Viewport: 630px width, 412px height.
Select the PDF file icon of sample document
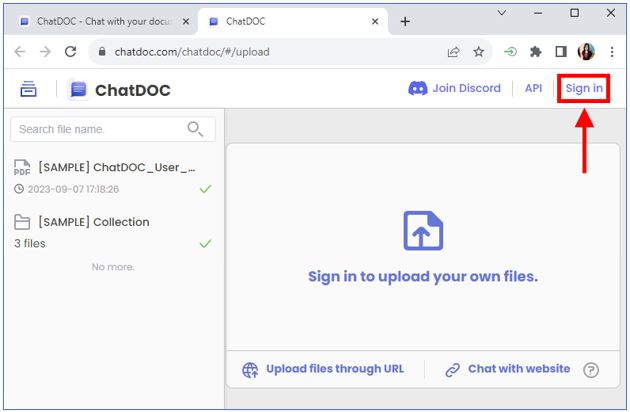pos(22,168)
